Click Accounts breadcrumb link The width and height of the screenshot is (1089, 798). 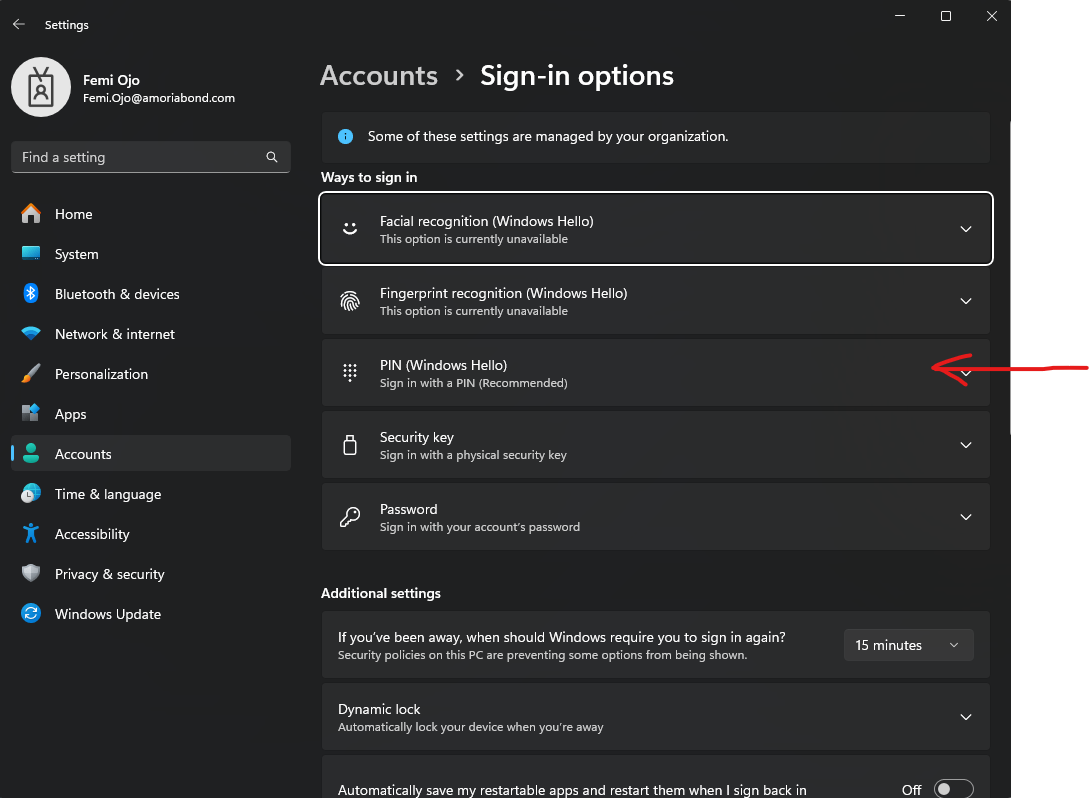pos(379,76)
